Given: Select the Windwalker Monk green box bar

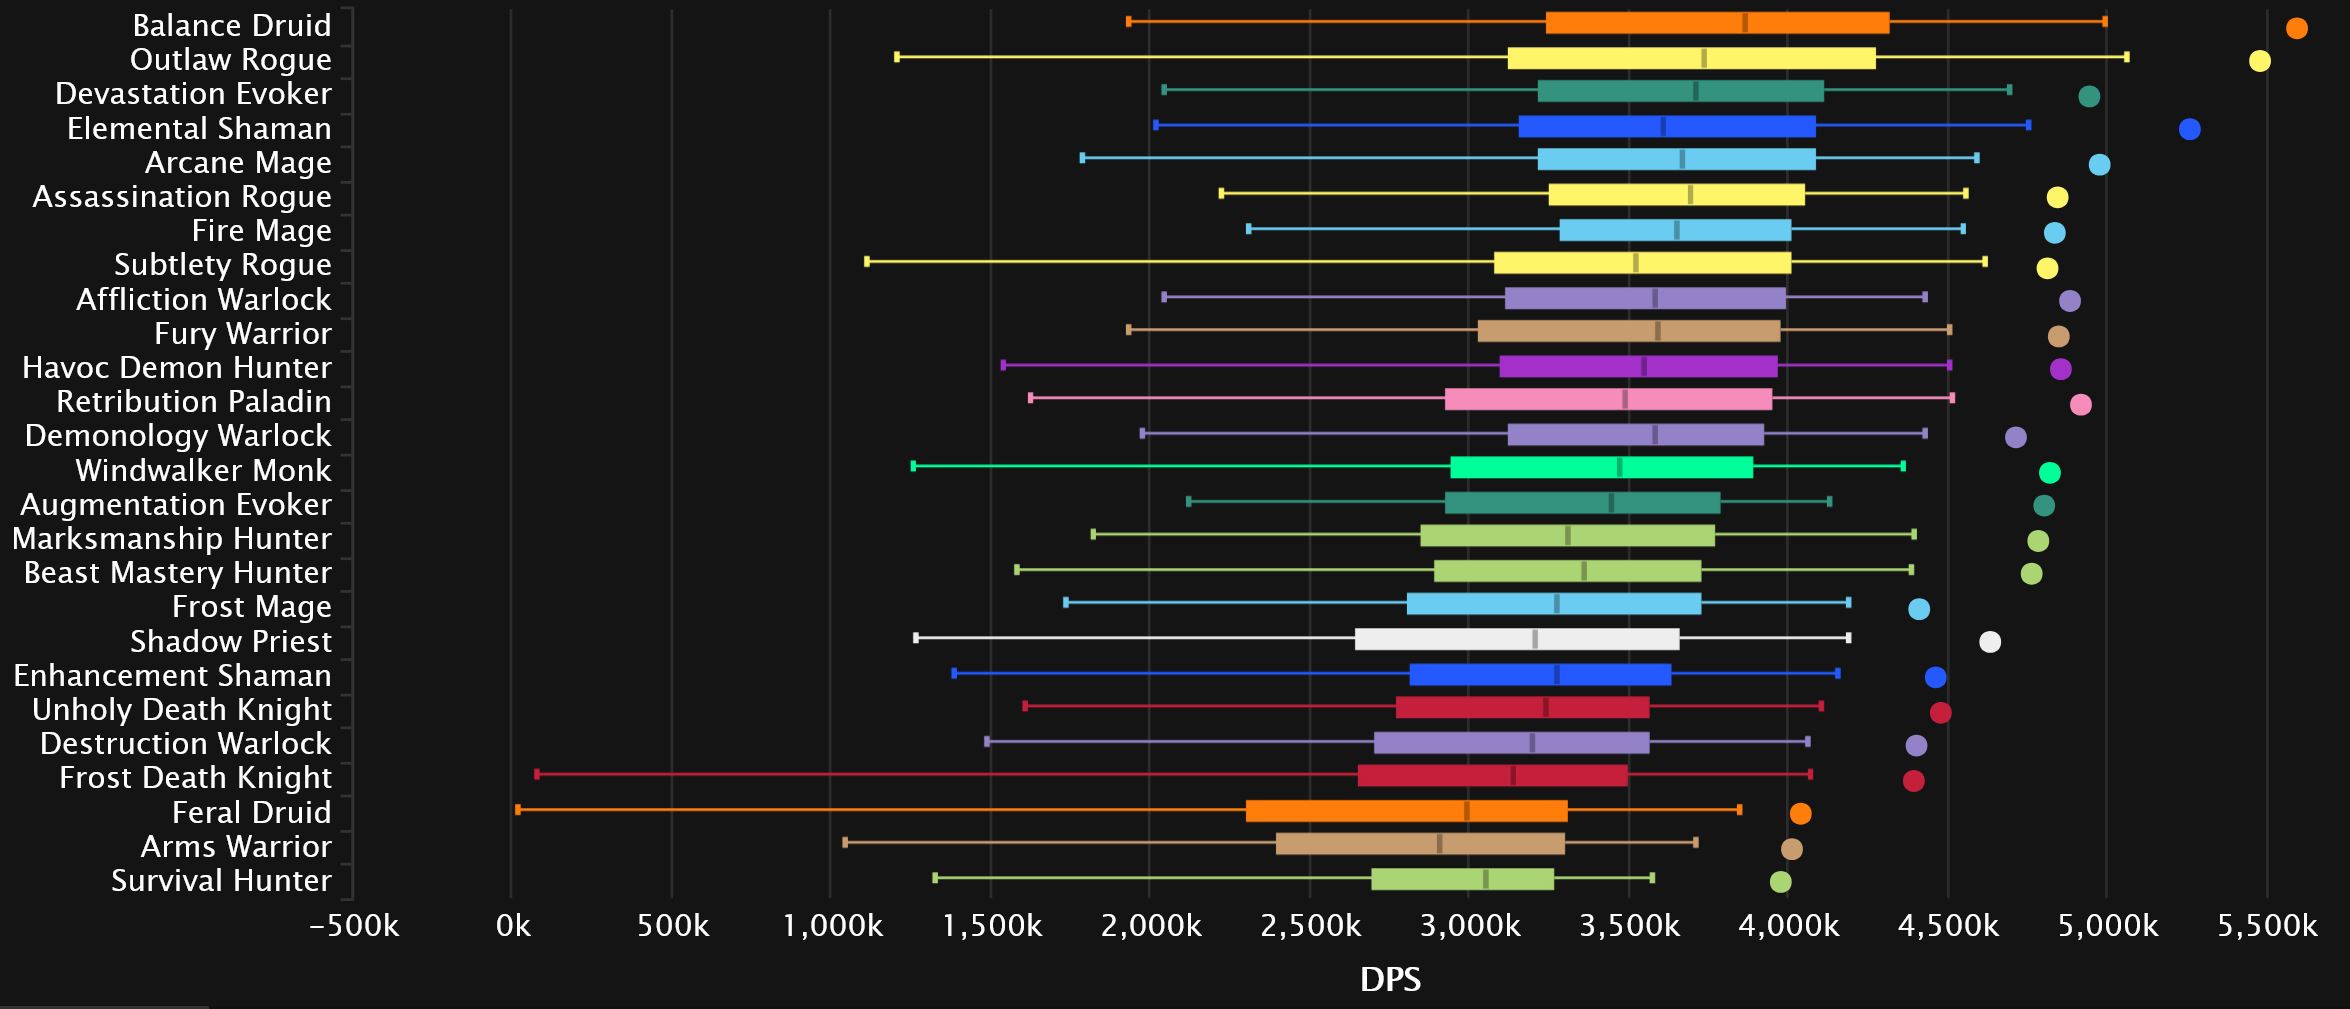Looking at the screenshot, I should (x=1602, y=468).
